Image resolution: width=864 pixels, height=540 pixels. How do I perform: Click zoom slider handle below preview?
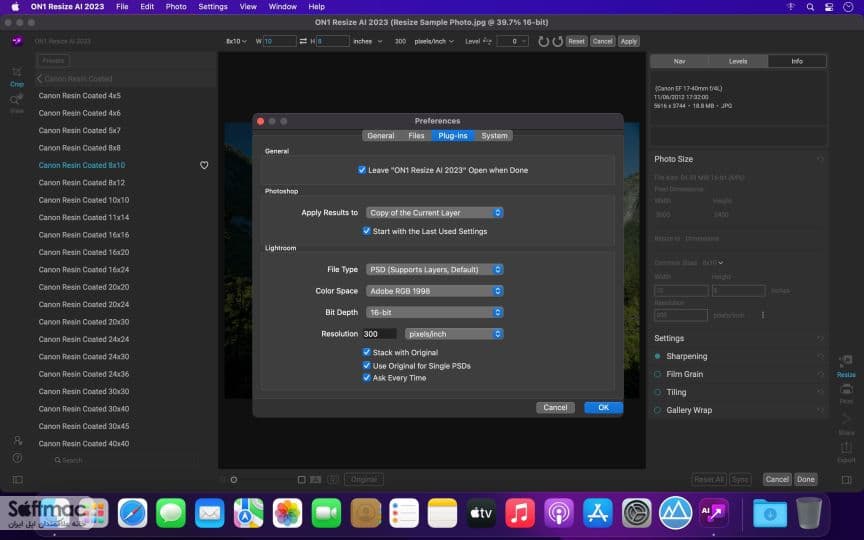(x=234, y=480)
